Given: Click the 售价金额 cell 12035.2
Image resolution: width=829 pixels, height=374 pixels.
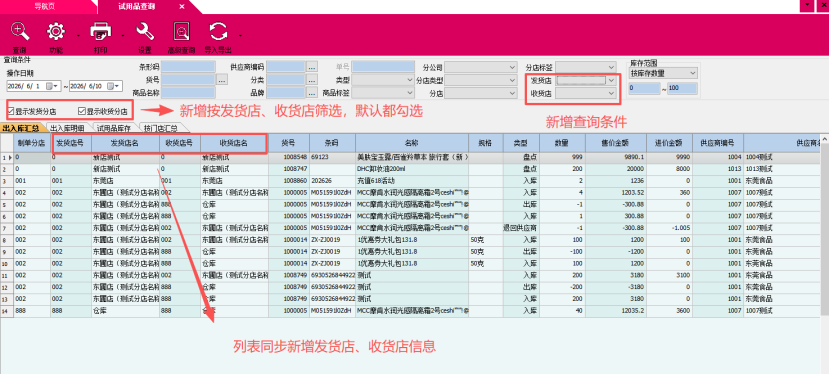Looking at the screenshot, I should click(x=616, y=311).
